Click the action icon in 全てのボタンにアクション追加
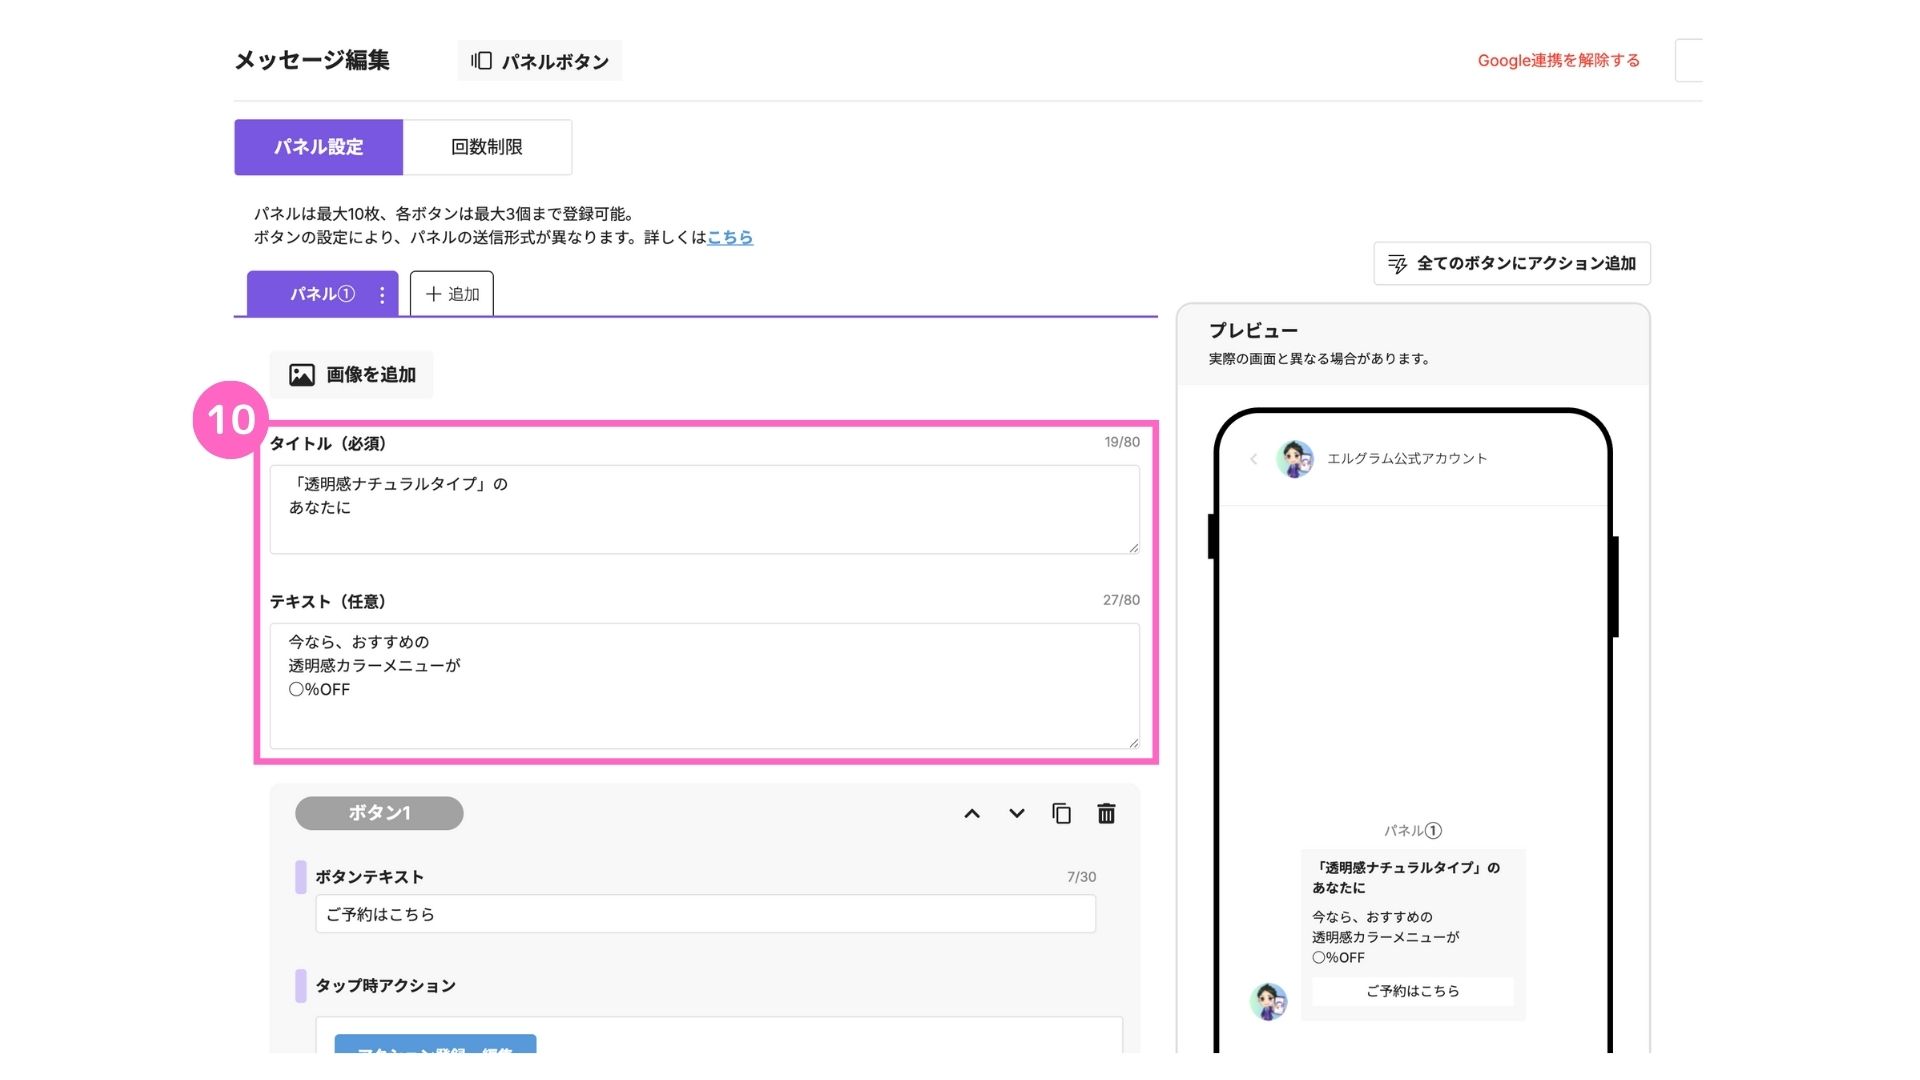The height and width of the screenshot is (1080, 1920). (x=1397, y=264)
